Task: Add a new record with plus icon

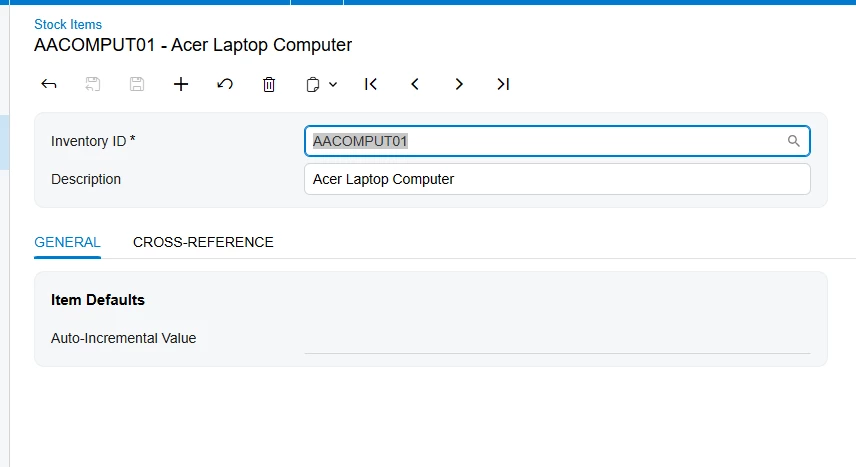Action: click(181, 84)
